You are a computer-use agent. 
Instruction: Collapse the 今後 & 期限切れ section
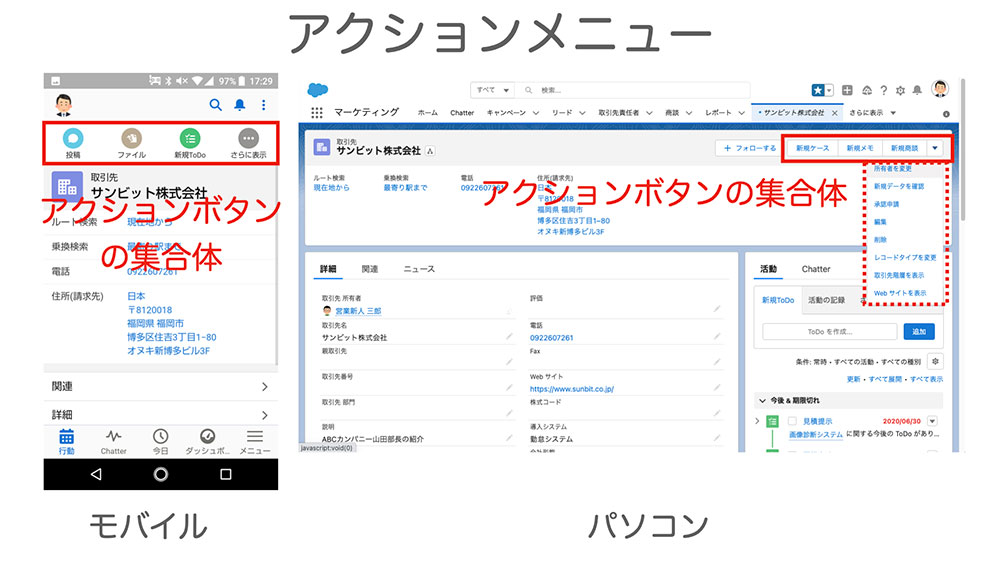[x=762, y=401]
